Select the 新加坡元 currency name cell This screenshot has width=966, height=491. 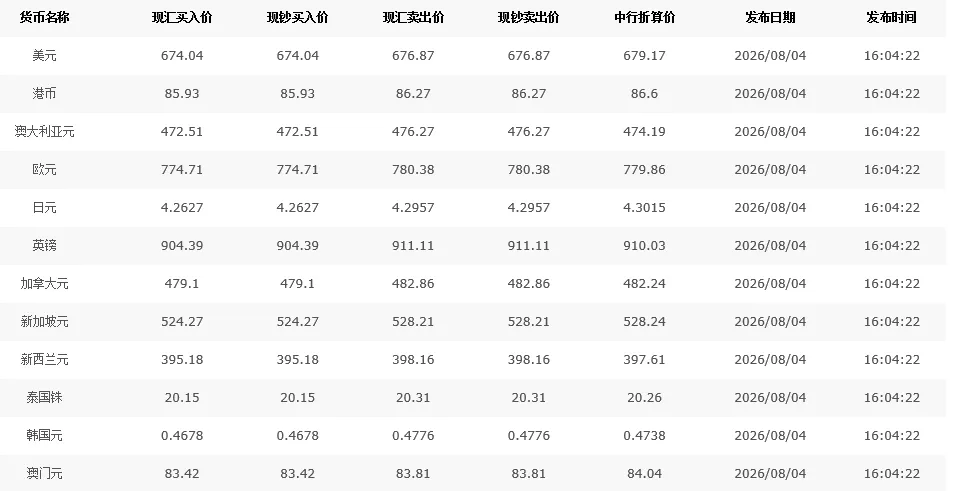pos(44,322)
